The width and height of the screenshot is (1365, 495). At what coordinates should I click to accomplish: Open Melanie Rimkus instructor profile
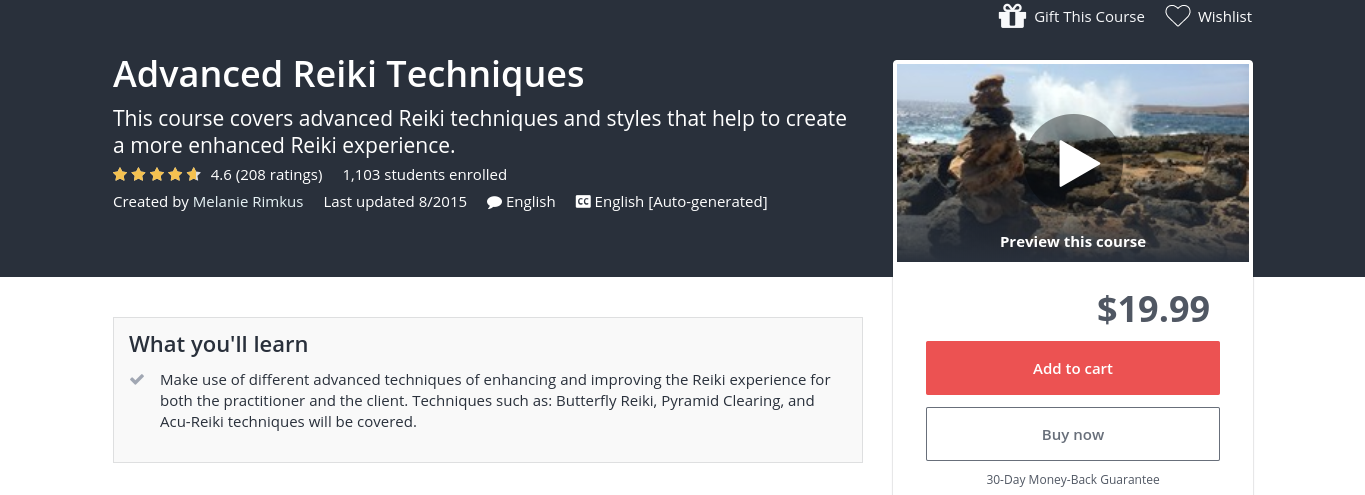click(248, 202)
